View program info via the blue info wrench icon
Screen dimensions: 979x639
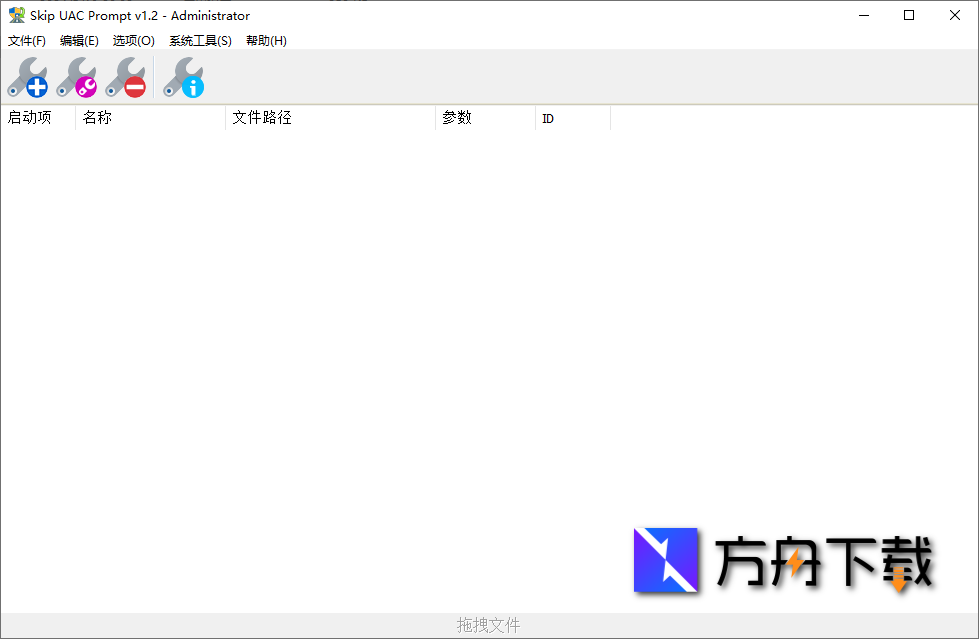(x=185, y=76)
